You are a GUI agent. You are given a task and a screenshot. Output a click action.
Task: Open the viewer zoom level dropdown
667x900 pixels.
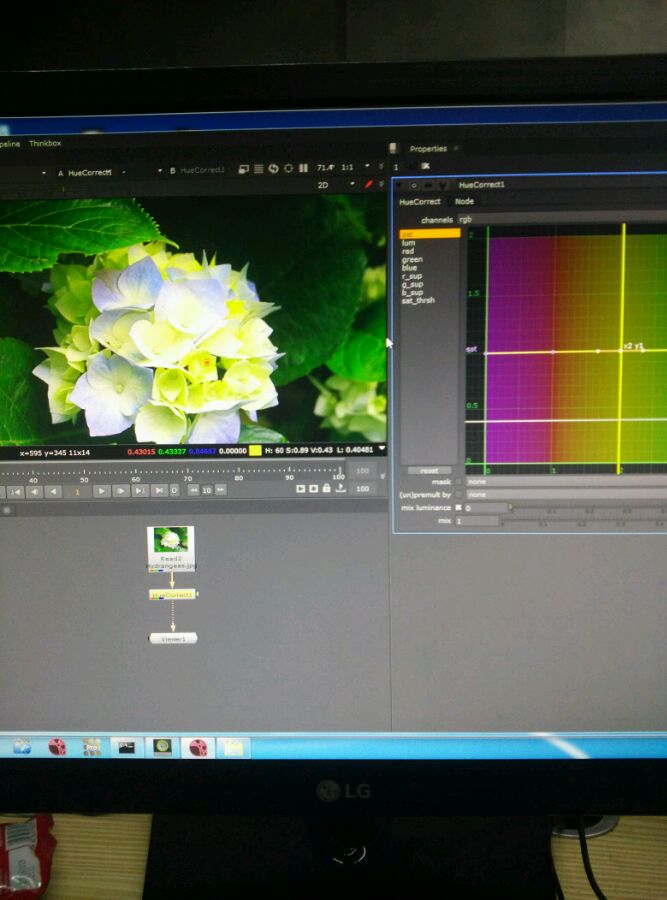[x=325, y=168]
